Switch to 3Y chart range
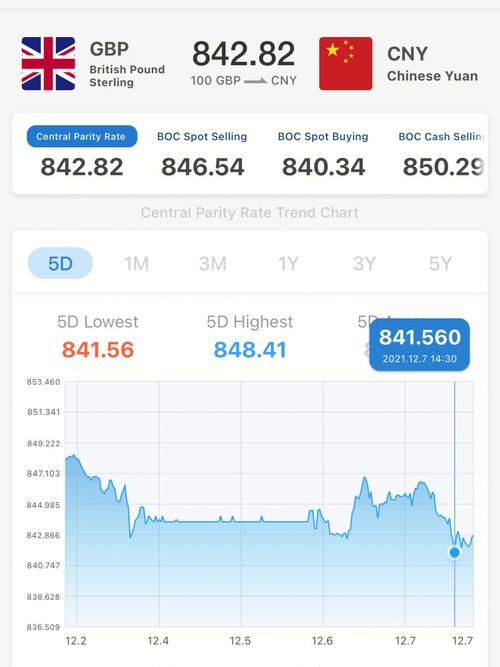 pos(364,264)
